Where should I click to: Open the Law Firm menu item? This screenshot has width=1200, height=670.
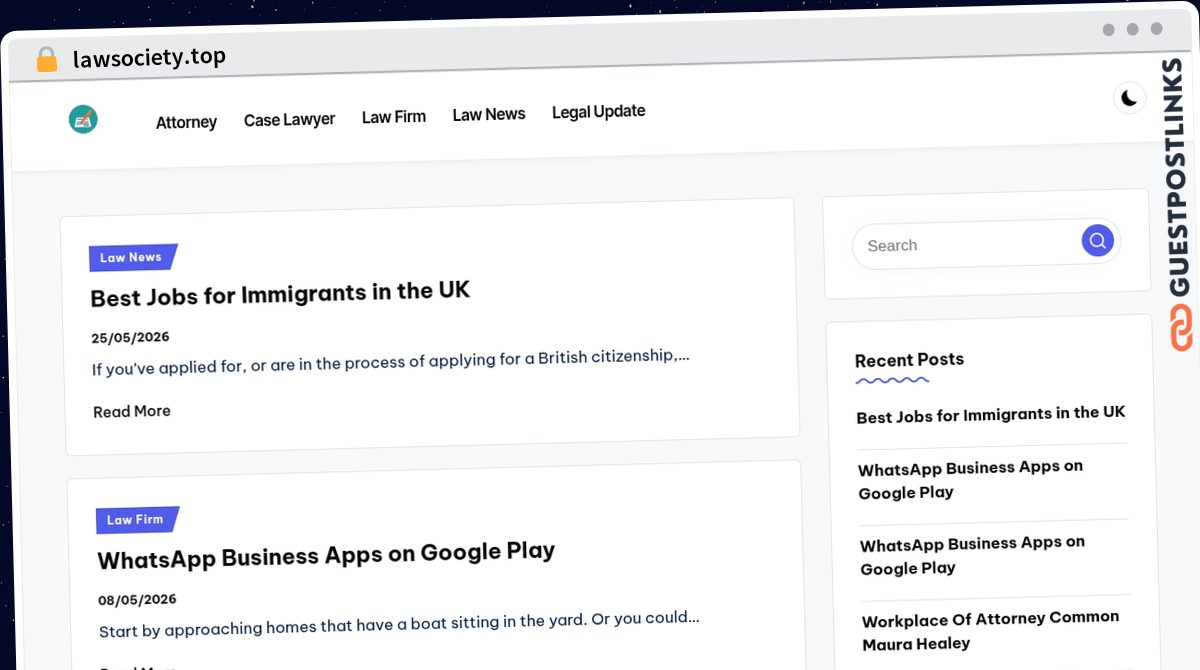point(393,117)
